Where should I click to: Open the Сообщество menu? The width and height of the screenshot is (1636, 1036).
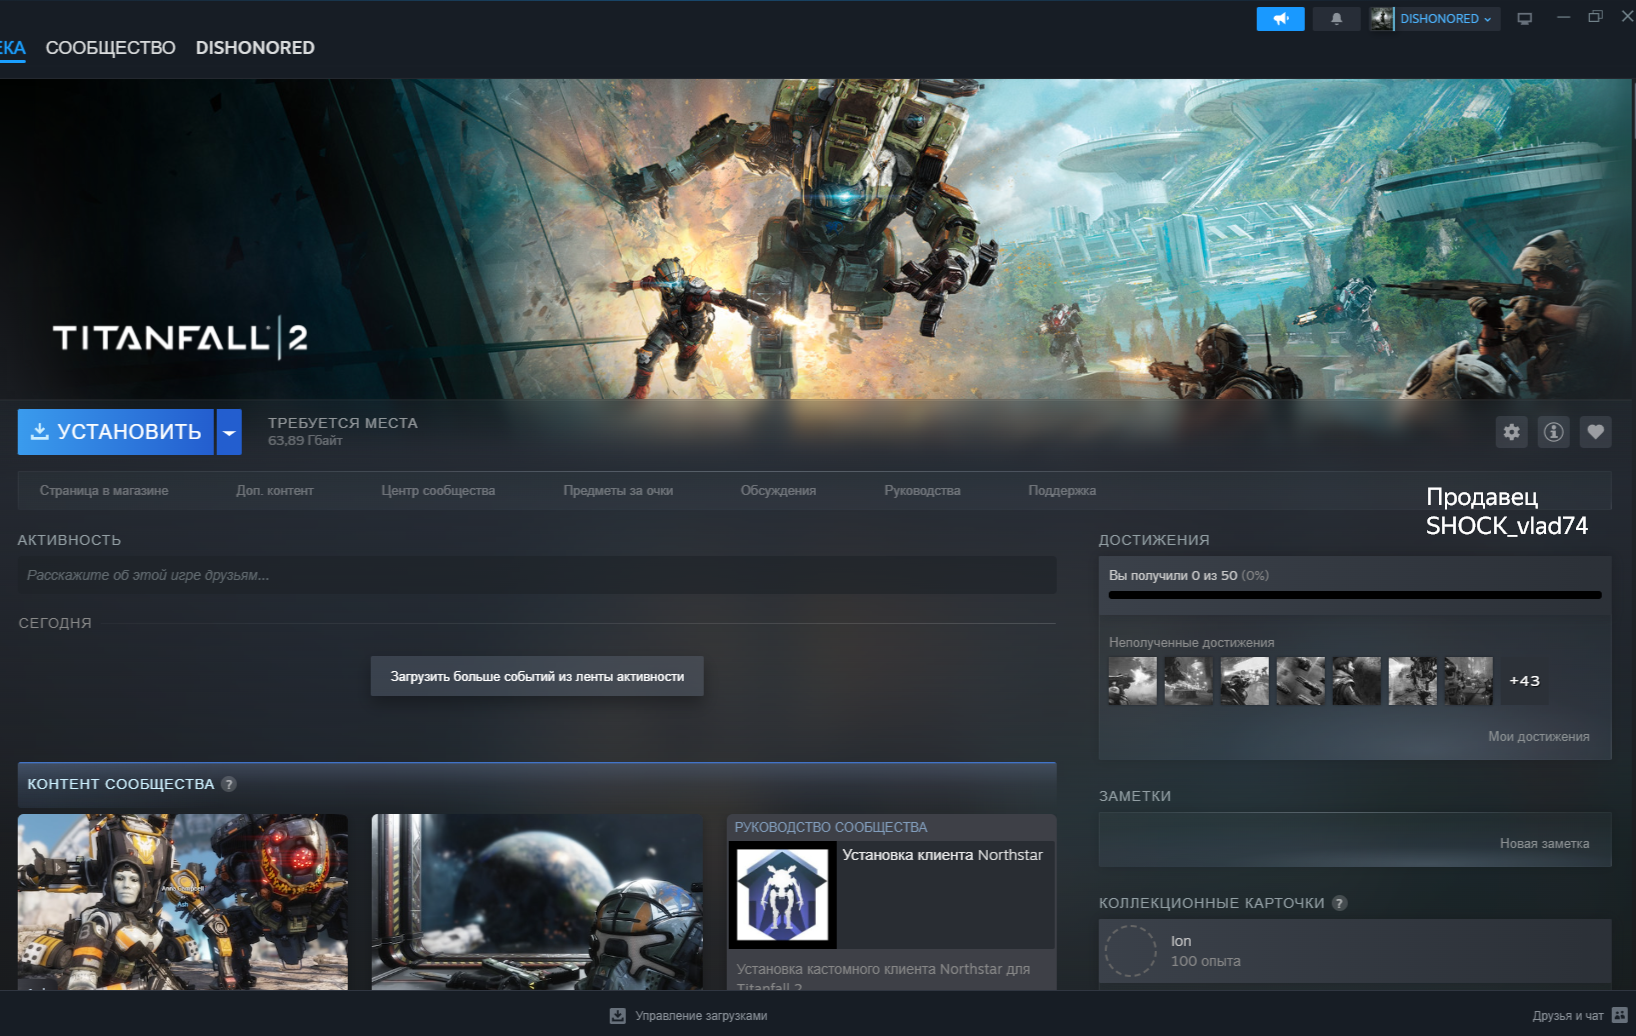point(110,48)
